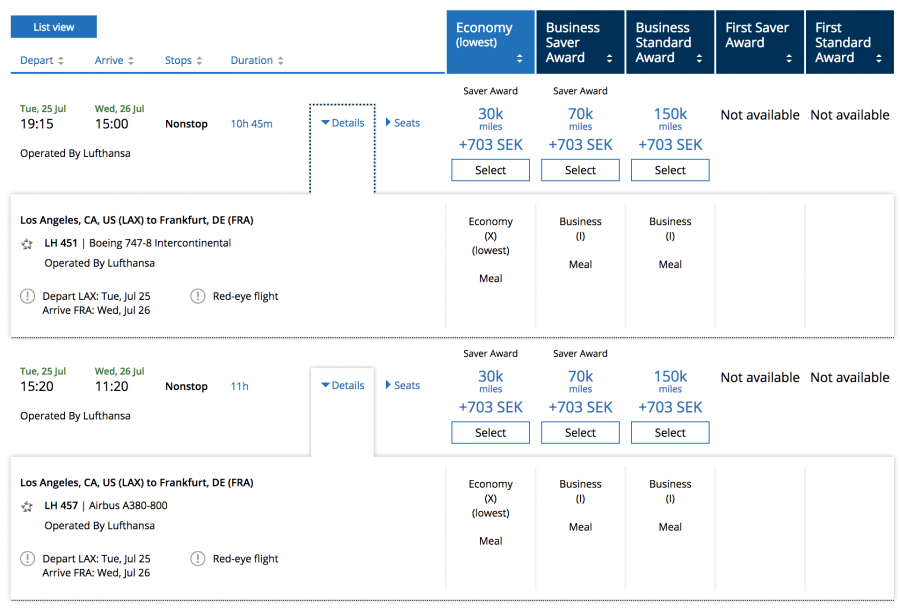This screenshot has width=900, height=611.
Task: Click the info icon next to Depart LAX for LH 457
Action: [x=27, y=559]
